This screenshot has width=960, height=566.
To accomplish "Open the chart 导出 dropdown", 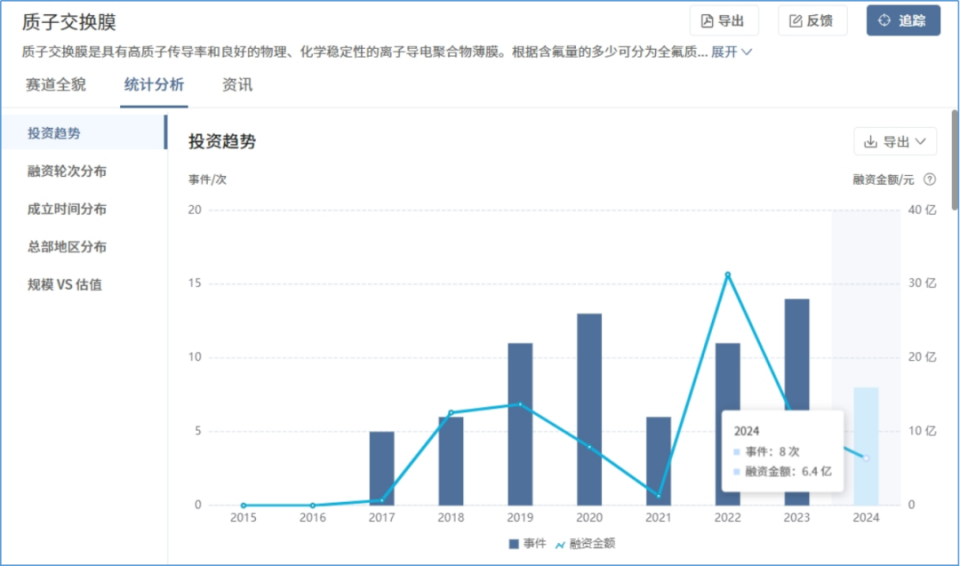I will [895, 142].
